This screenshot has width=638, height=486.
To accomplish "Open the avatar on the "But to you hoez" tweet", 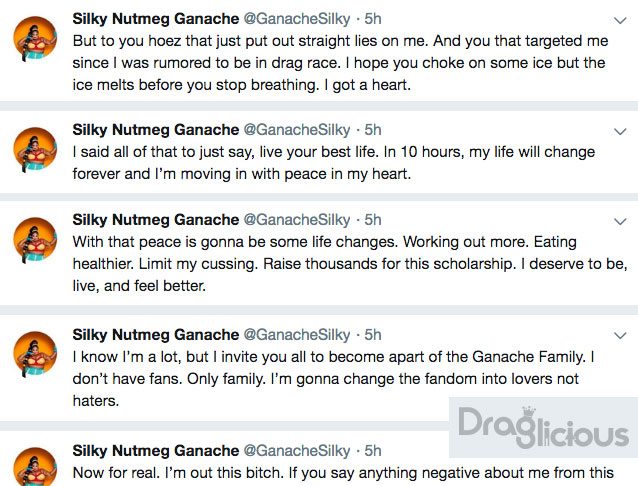I will coord(35,38).
